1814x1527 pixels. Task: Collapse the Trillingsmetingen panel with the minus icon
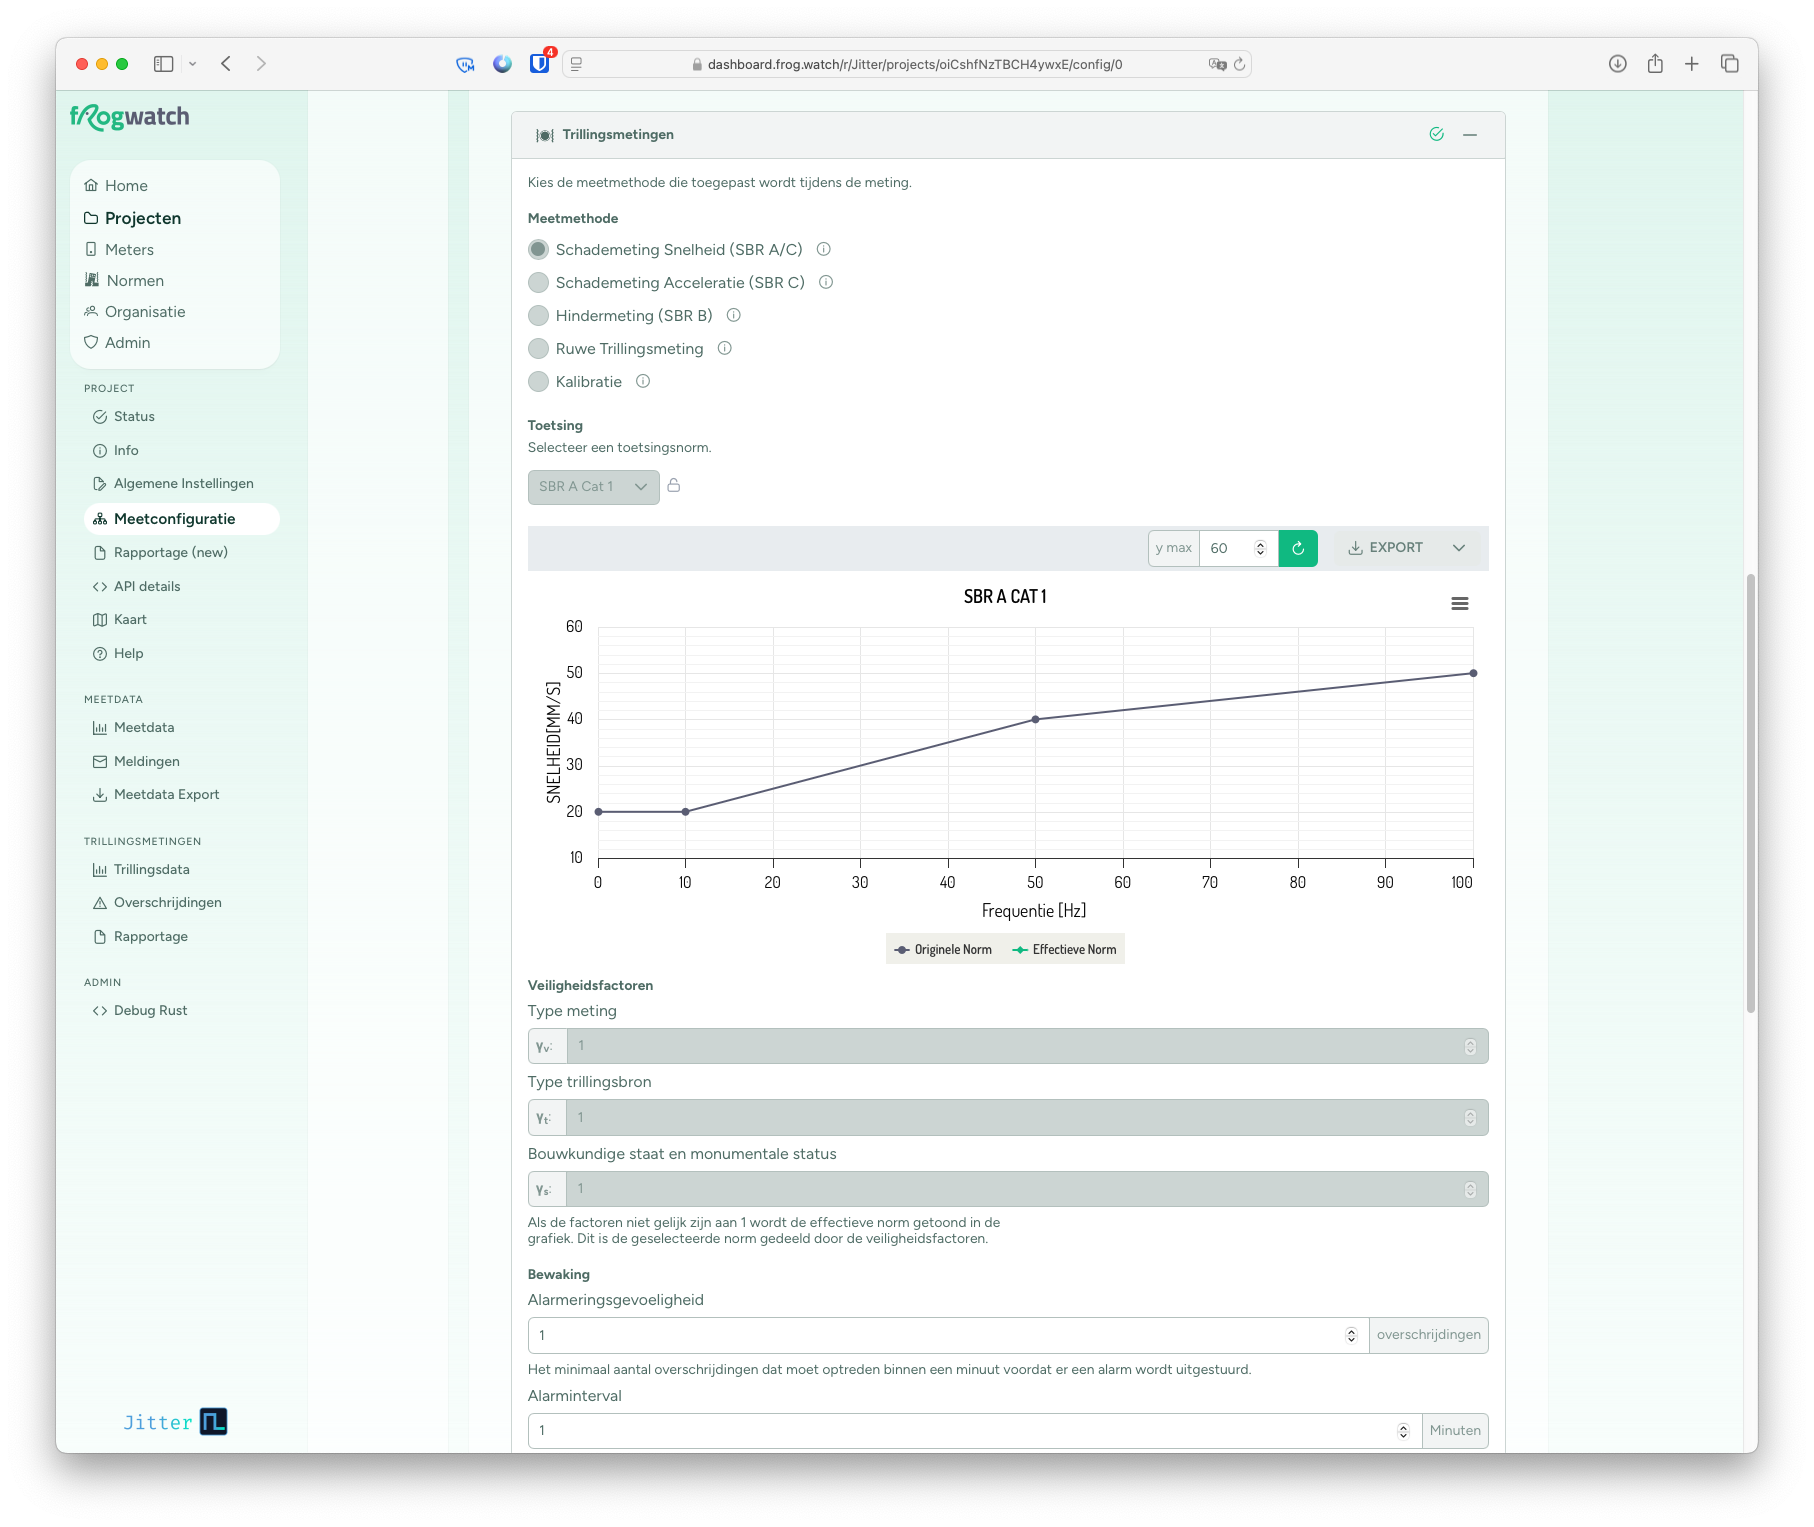pos(1470,135)
